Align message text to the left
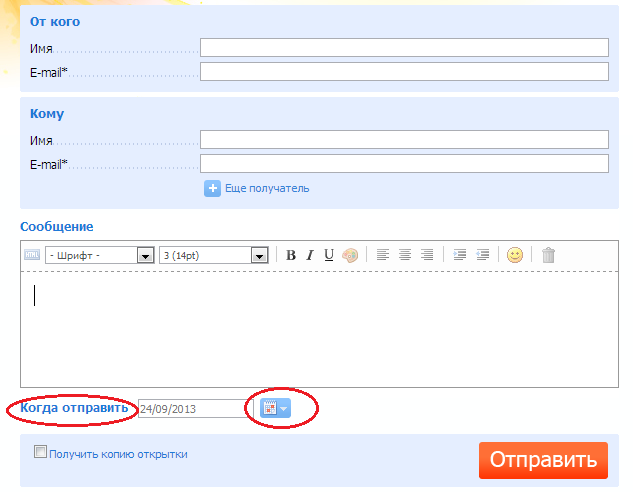This screenshot has height=492, width=633. [x=383, y=255]
